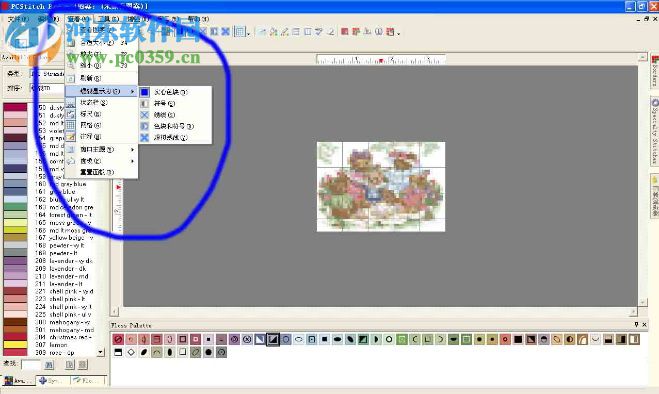Viewport: 659px width, 394px height.
Task: Toggle the grid entry in the View menu
Action: point(101,125)
